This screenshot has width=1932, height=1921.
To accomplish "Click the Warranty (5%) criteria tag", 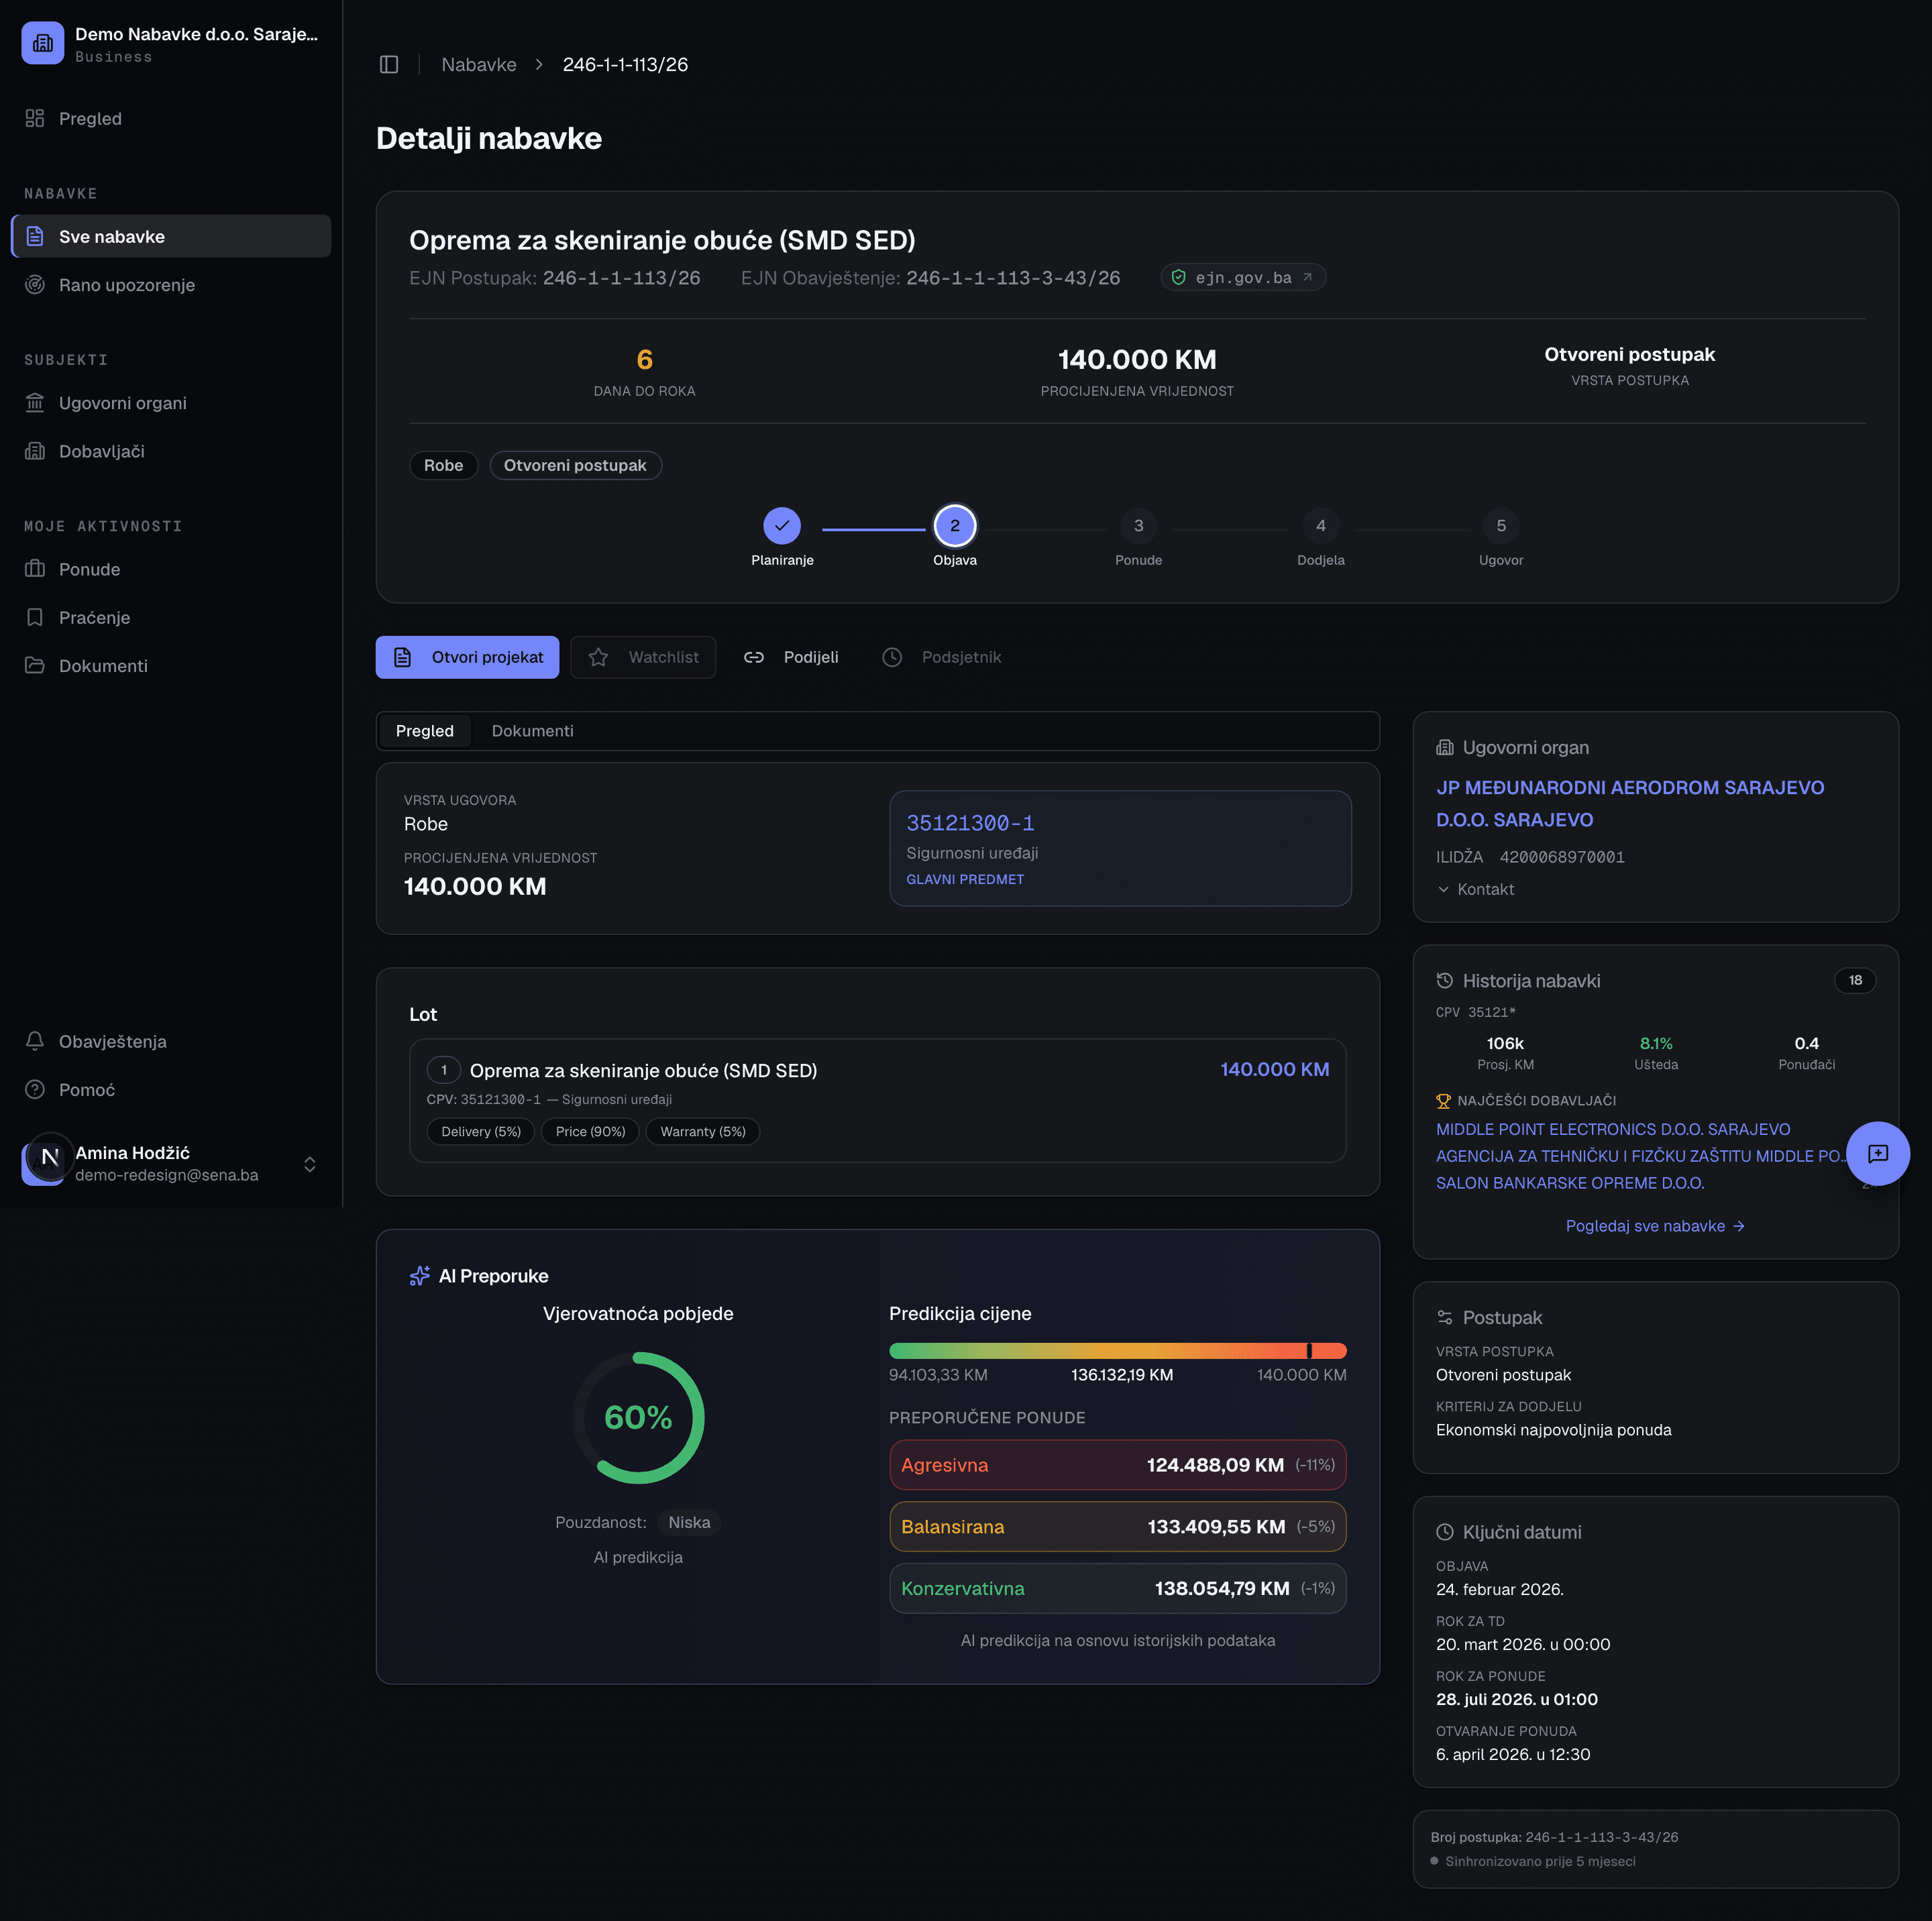I will [x=703, y=1132].
